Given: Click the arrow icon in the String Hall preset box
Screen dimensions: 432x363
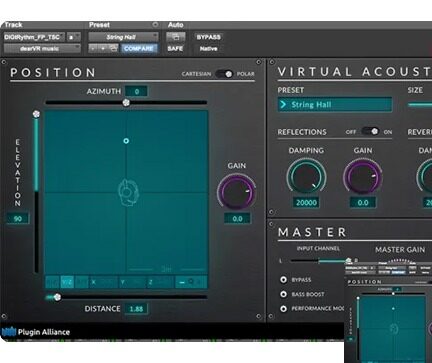Looking at the screenshot, I should pos(283,104).
